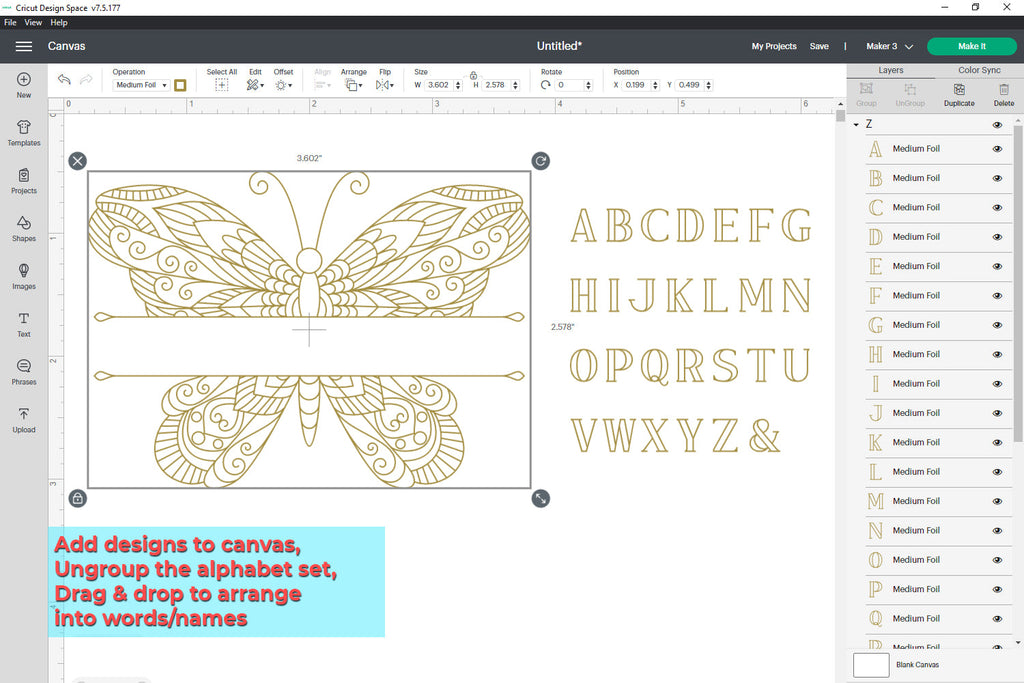
Task: Click the Blank Canvas swatch
Action: click(x=871, y=665)
